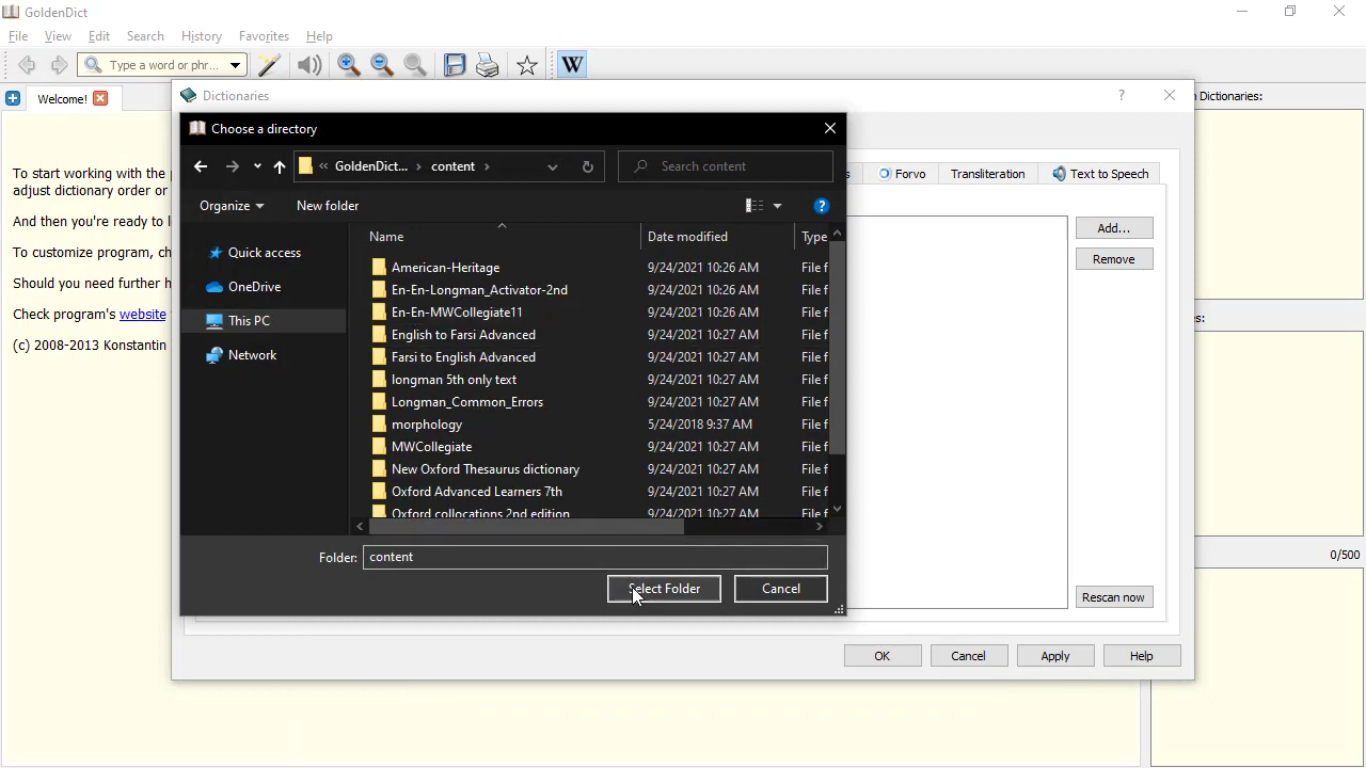This screenshot has width=1366, height=768.
Task: Open the Search menu
Action: (145, 36)
